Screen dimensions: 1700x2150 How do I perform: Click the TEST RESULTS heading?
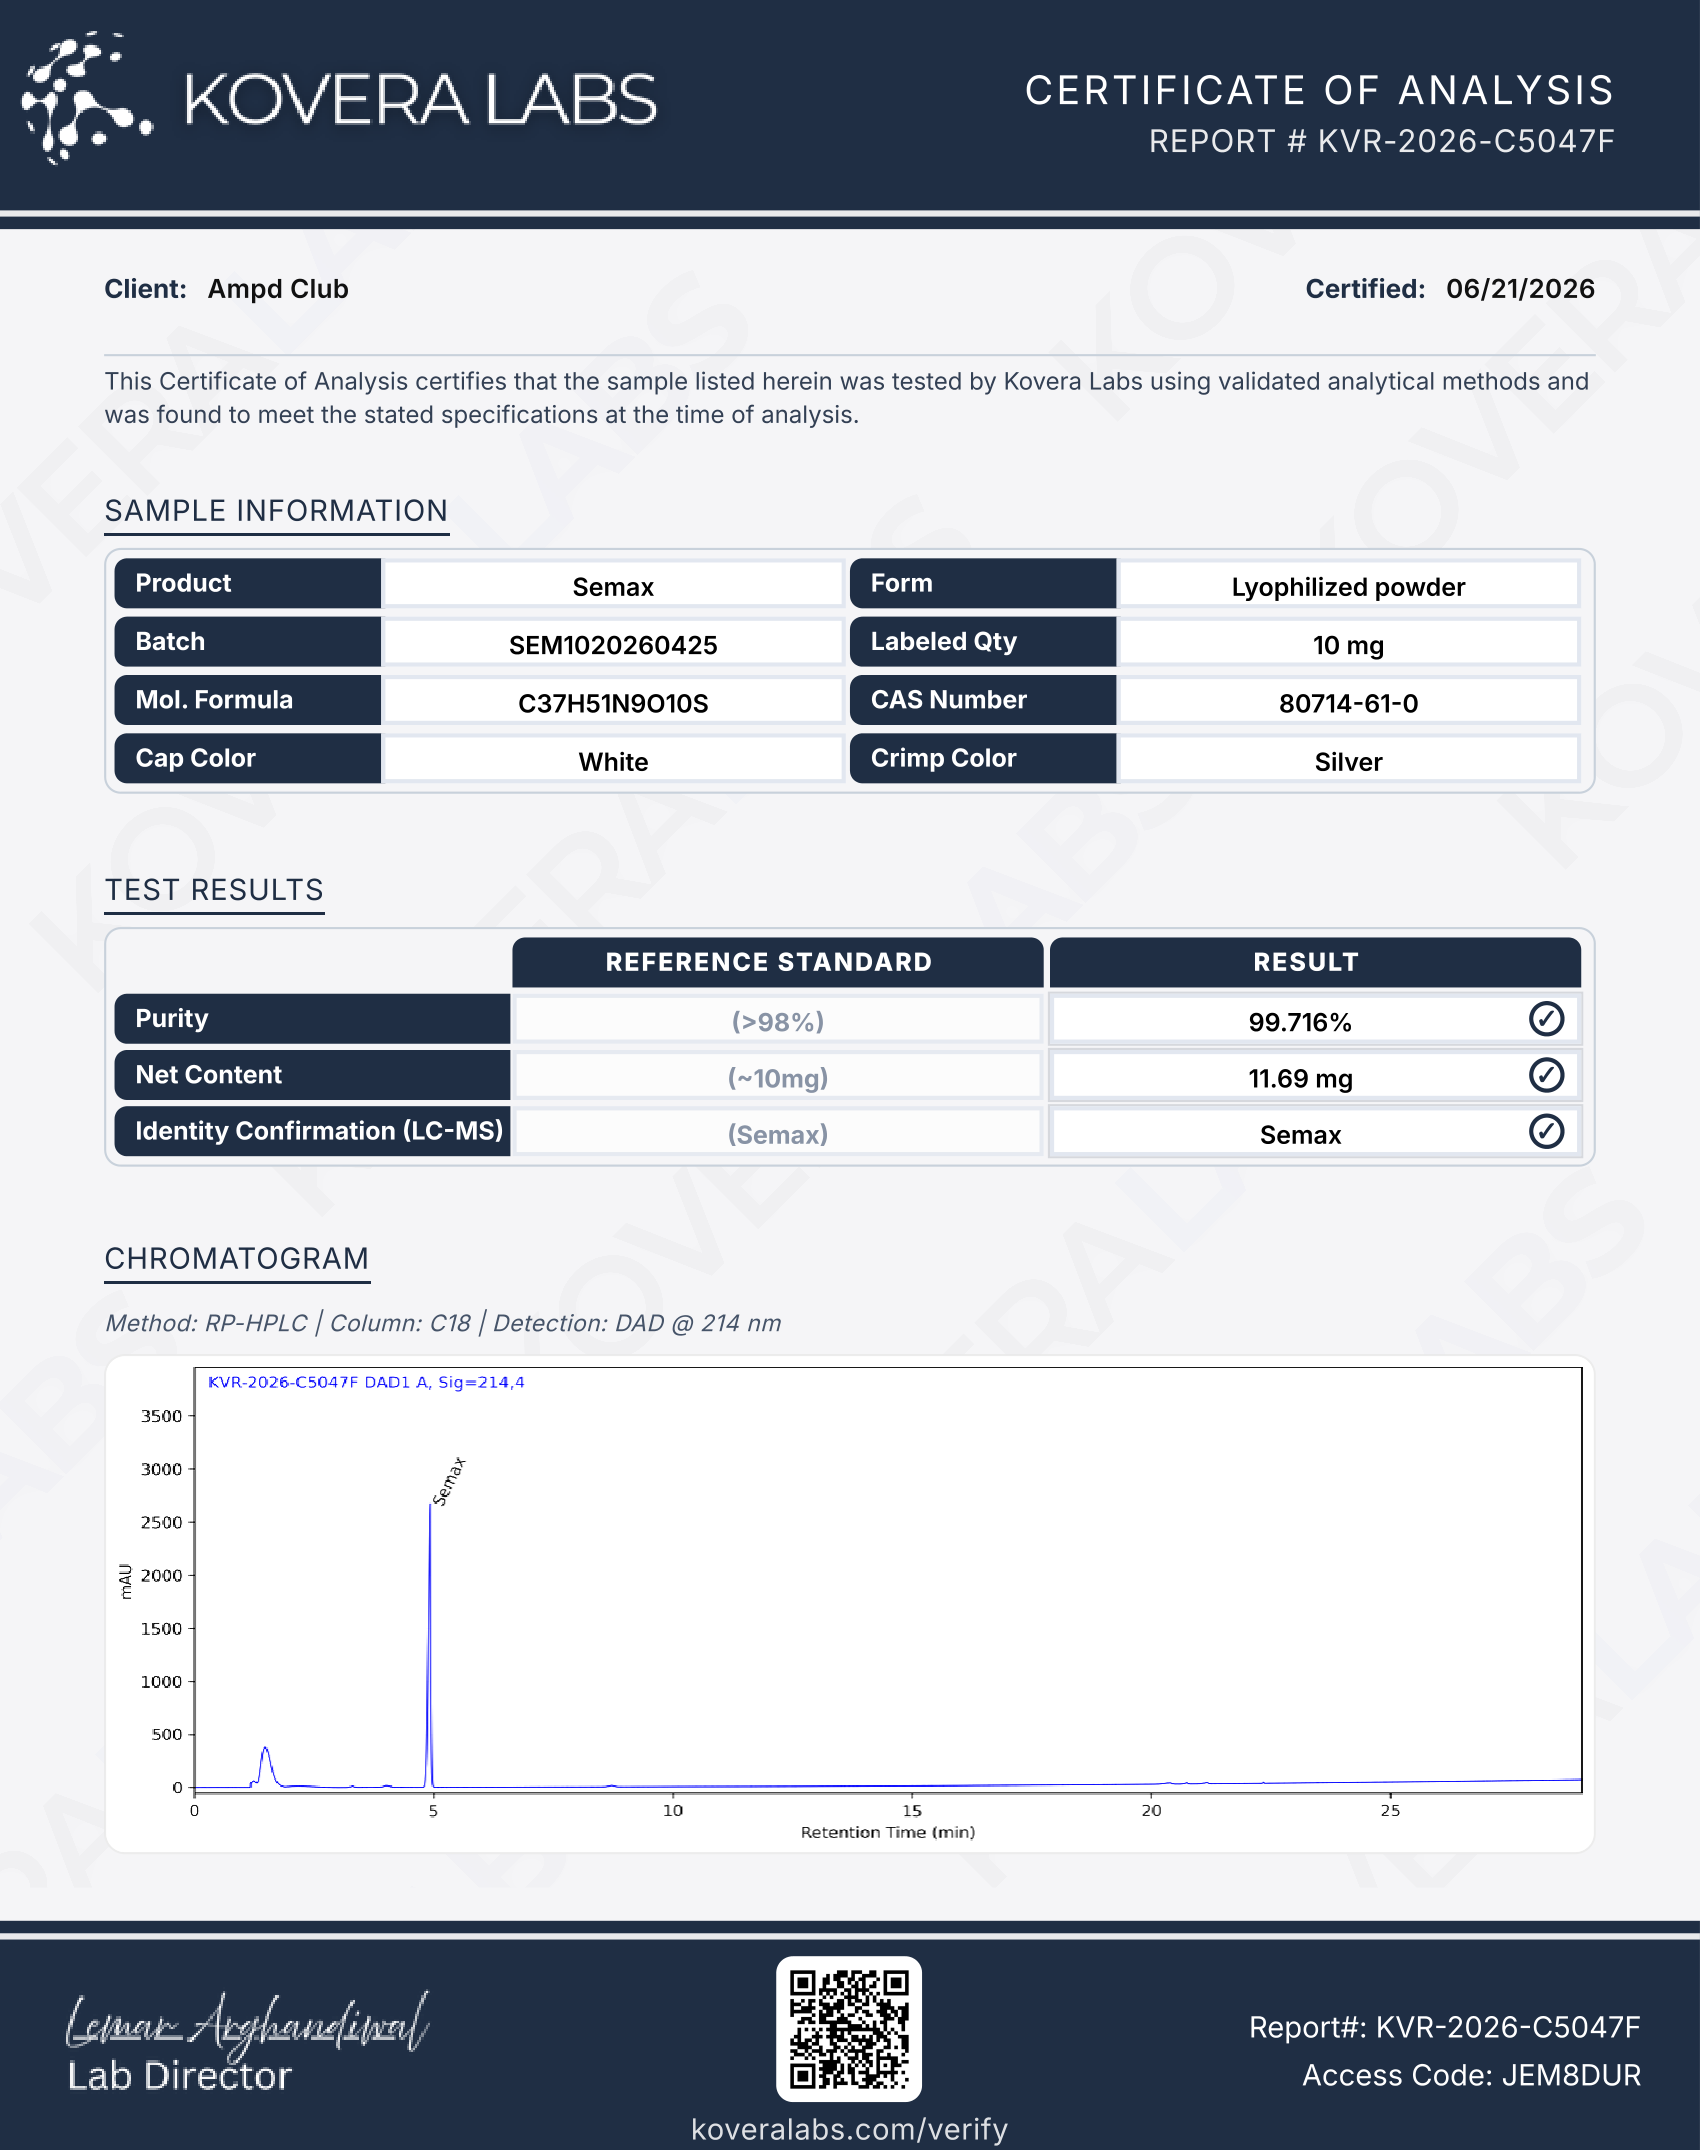point(214,890)
